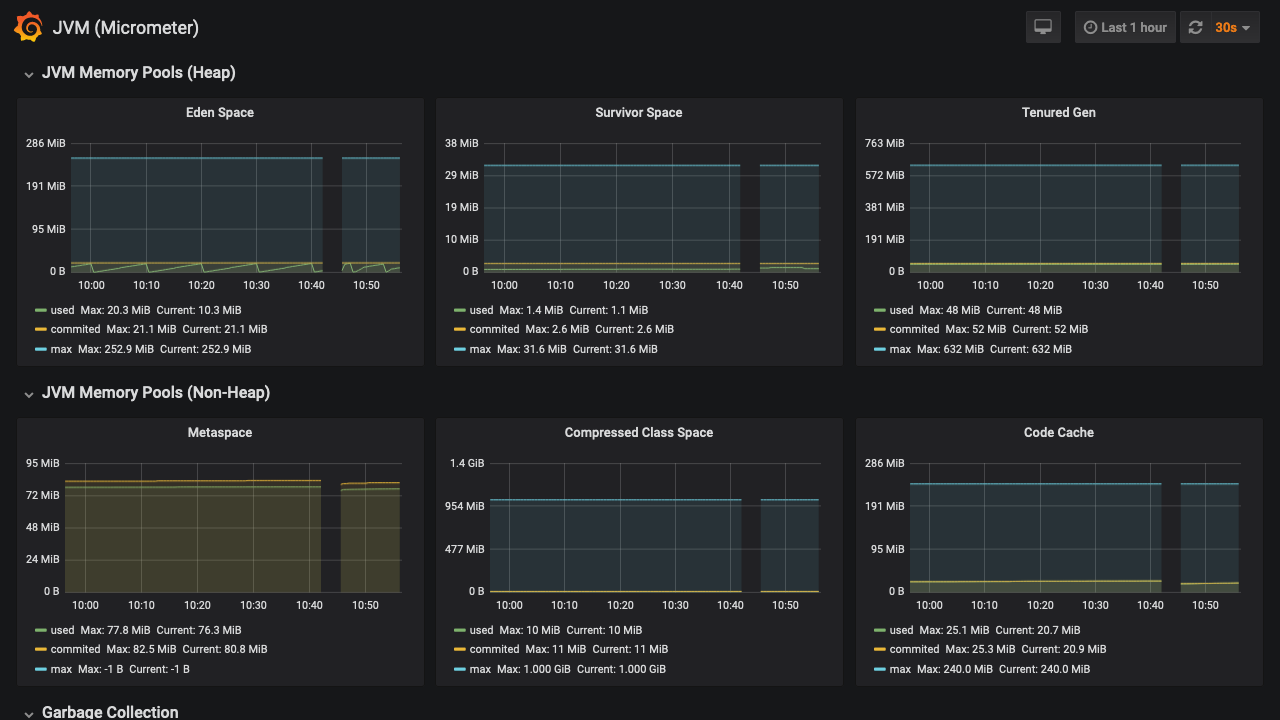Click the cycle view mode monitor icon
The image size is (1280, 720).
[1043, 27]
